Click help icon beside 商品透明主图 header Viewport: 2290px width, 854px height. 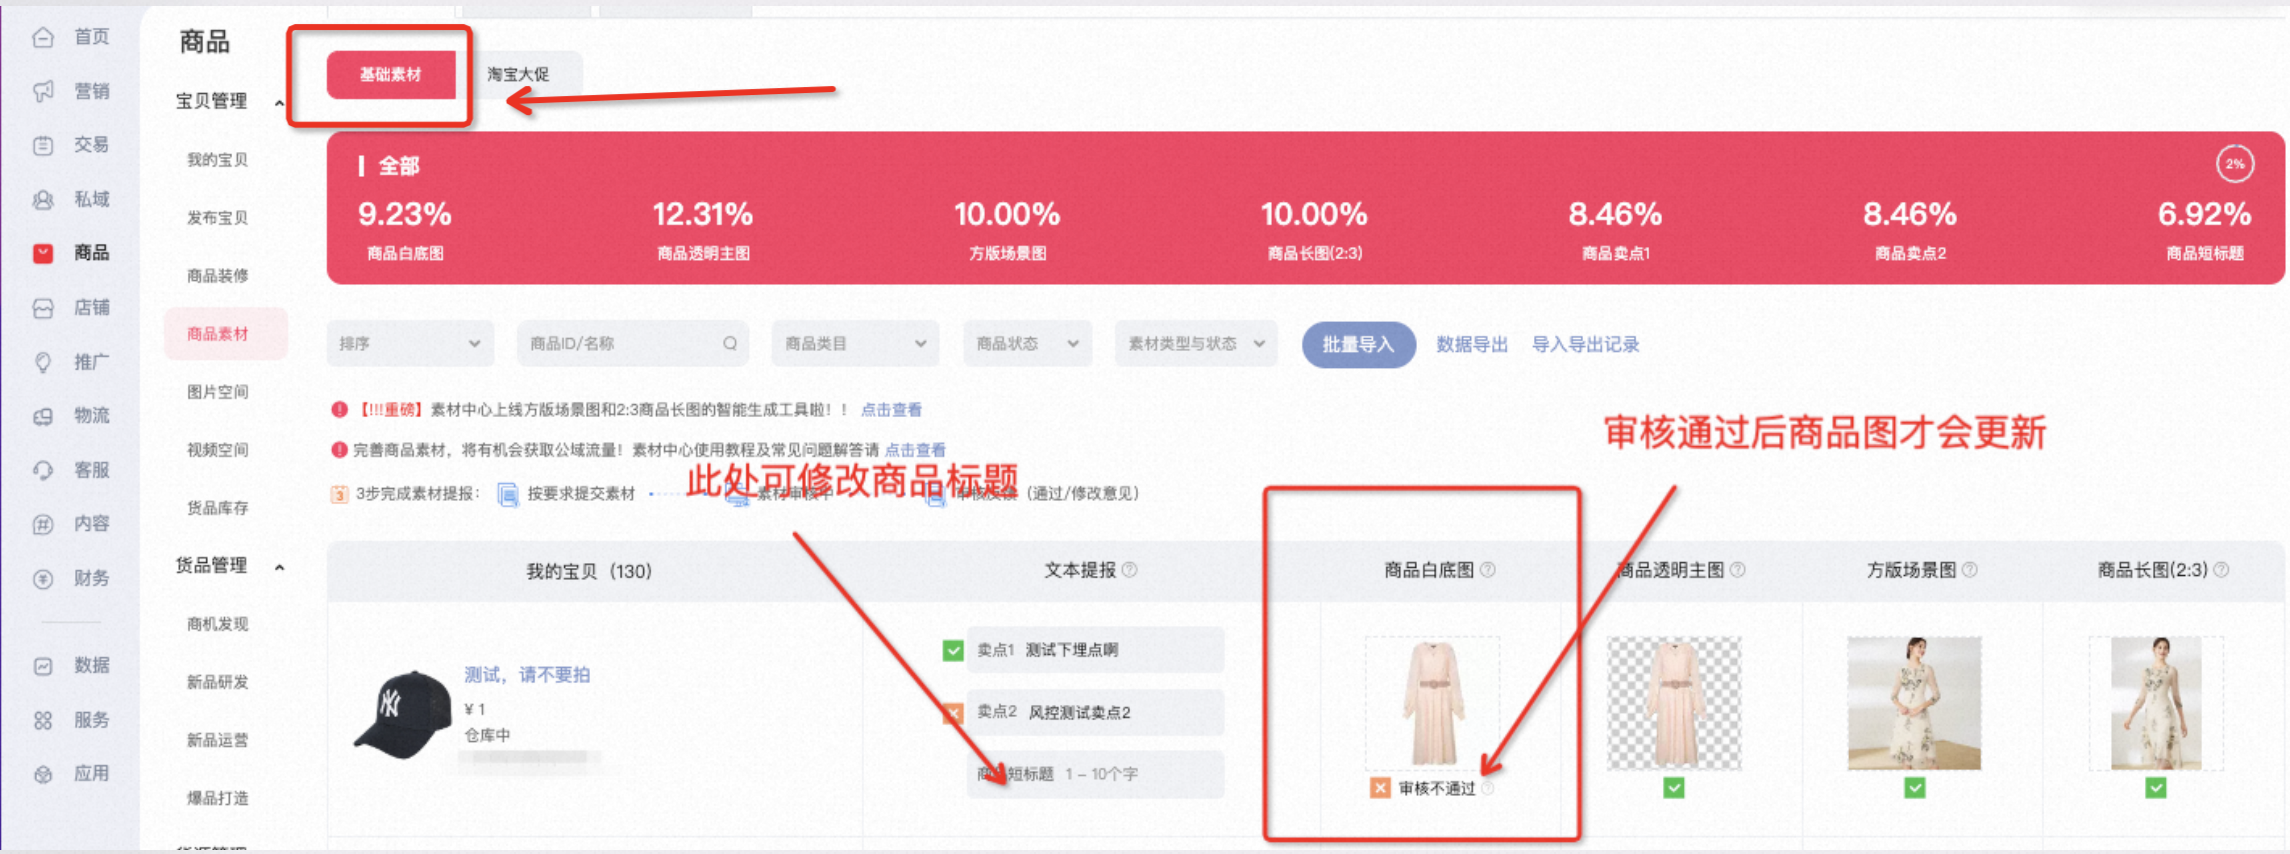[x=1738, y=570]
